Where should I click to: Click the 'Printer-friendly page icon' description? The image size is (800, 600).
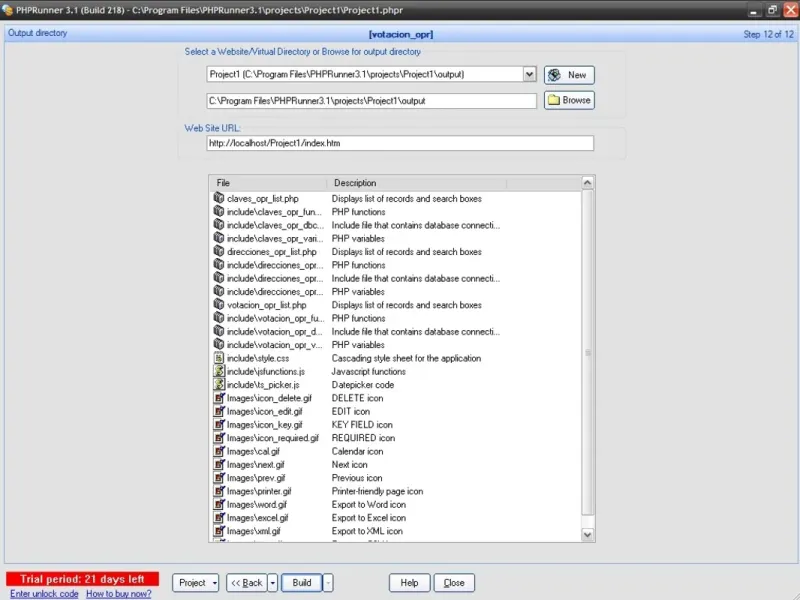pyautogui.click(x=378, y=491)
